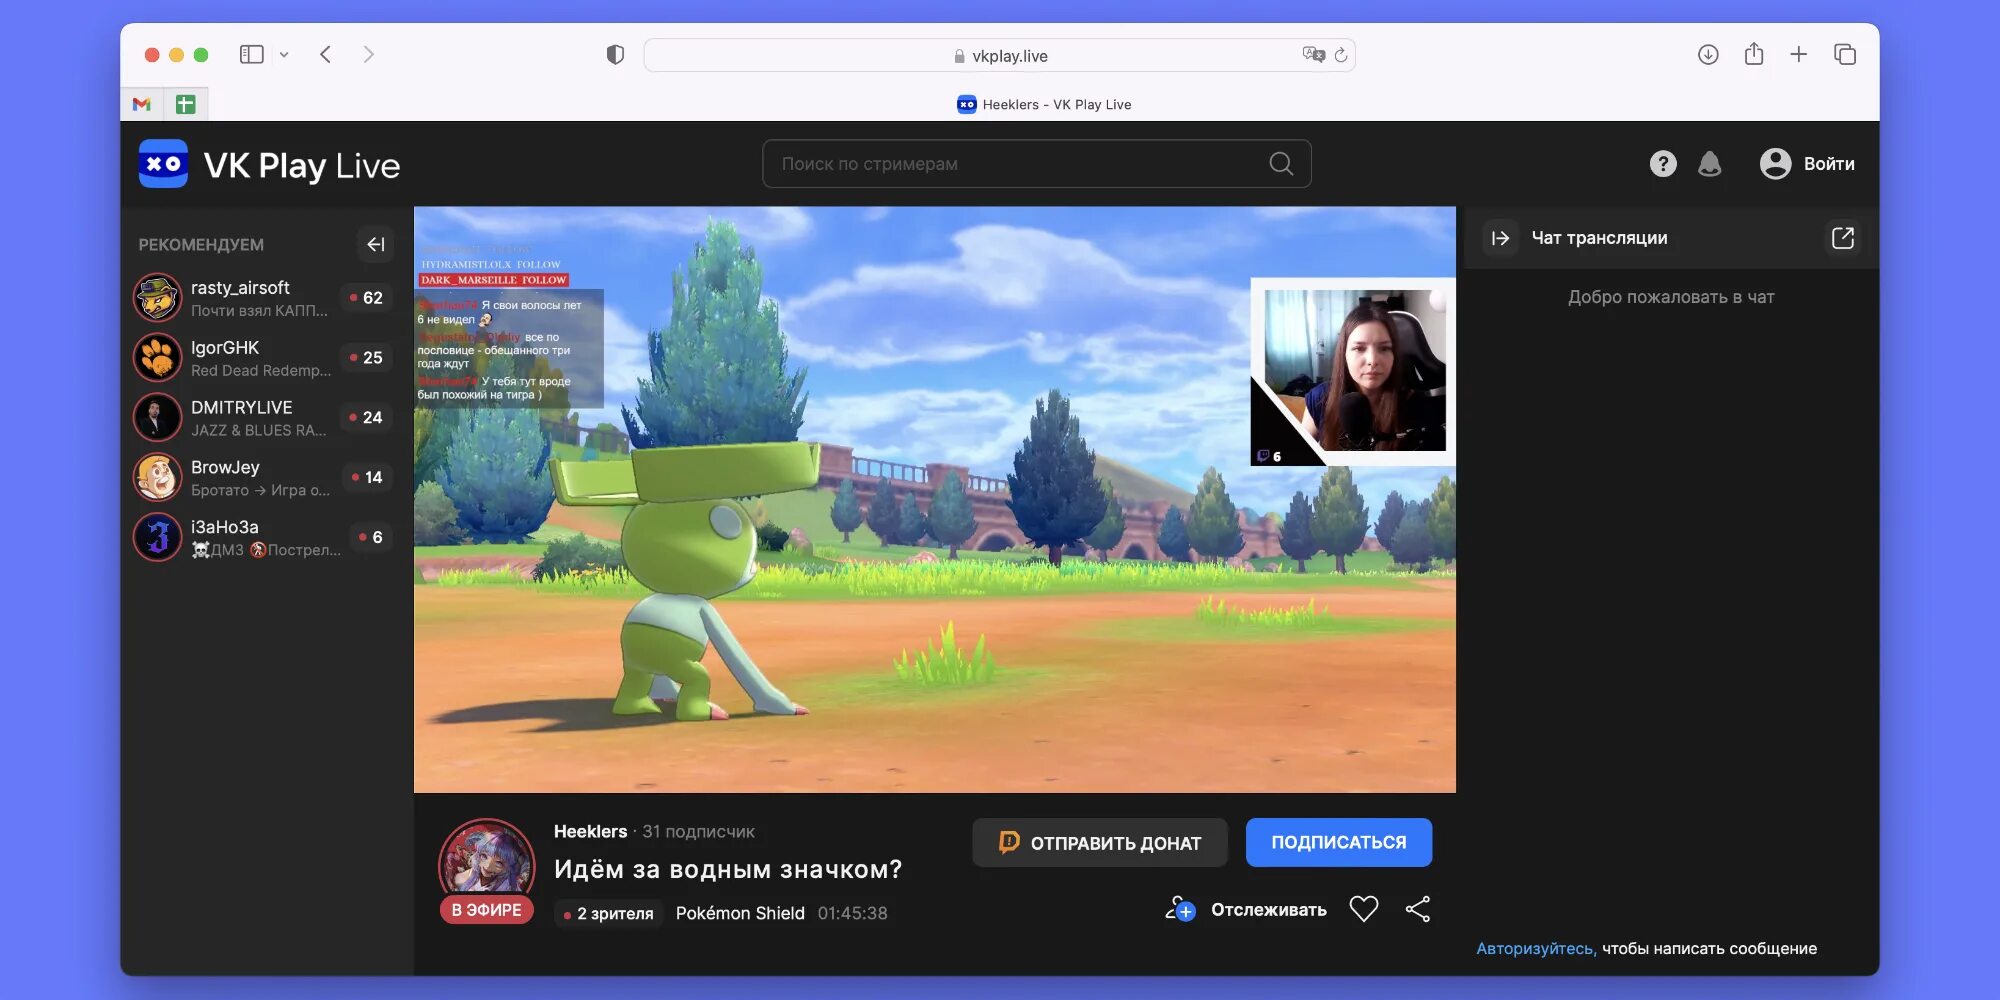
Task: Collapse the recommended streamers sidebar
Action: (x=376, y=244)
